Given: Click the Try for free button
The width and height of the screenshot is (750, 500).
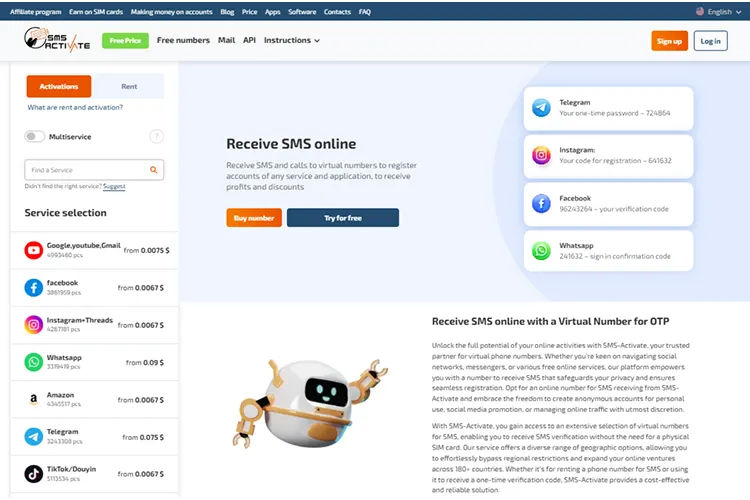Looking at the screenshot, I should point(343,218).
